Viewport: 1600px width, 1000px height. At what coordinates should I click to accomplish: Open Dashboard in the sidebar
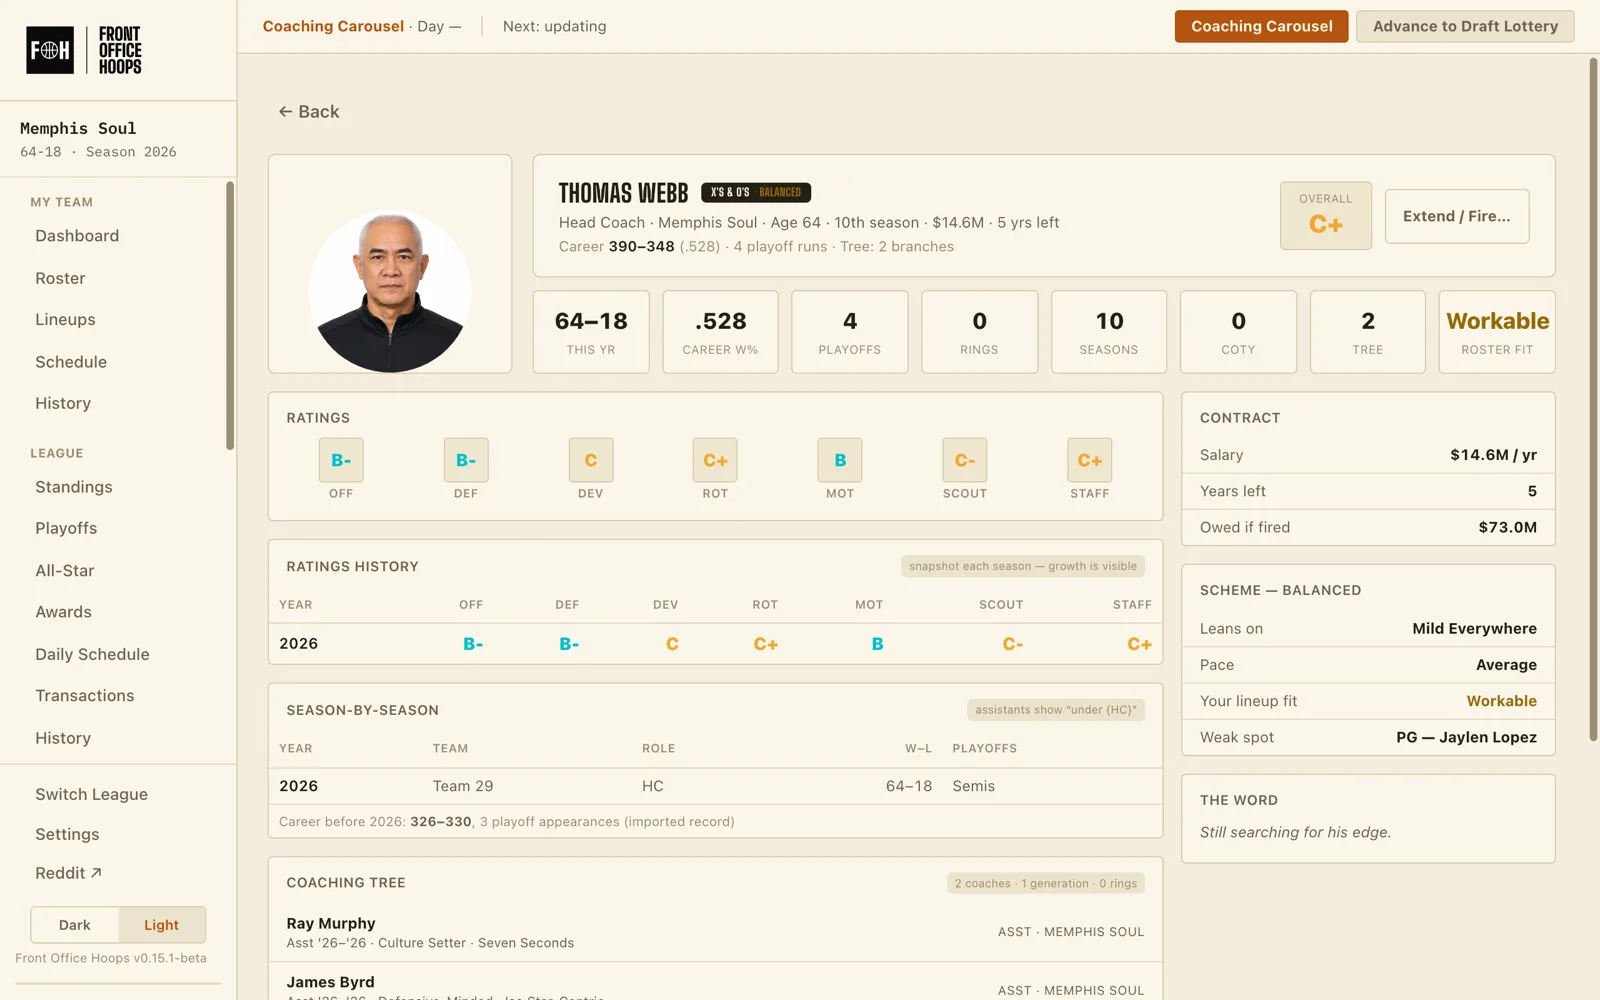77,236
